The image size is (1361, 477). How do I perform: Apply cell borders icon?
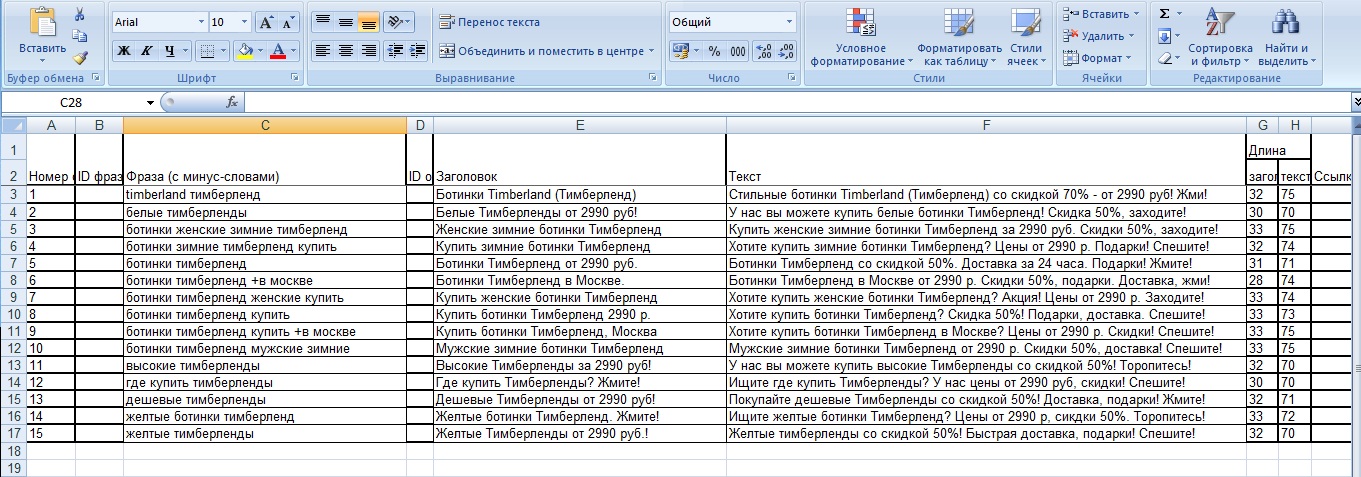pos(206,51)
